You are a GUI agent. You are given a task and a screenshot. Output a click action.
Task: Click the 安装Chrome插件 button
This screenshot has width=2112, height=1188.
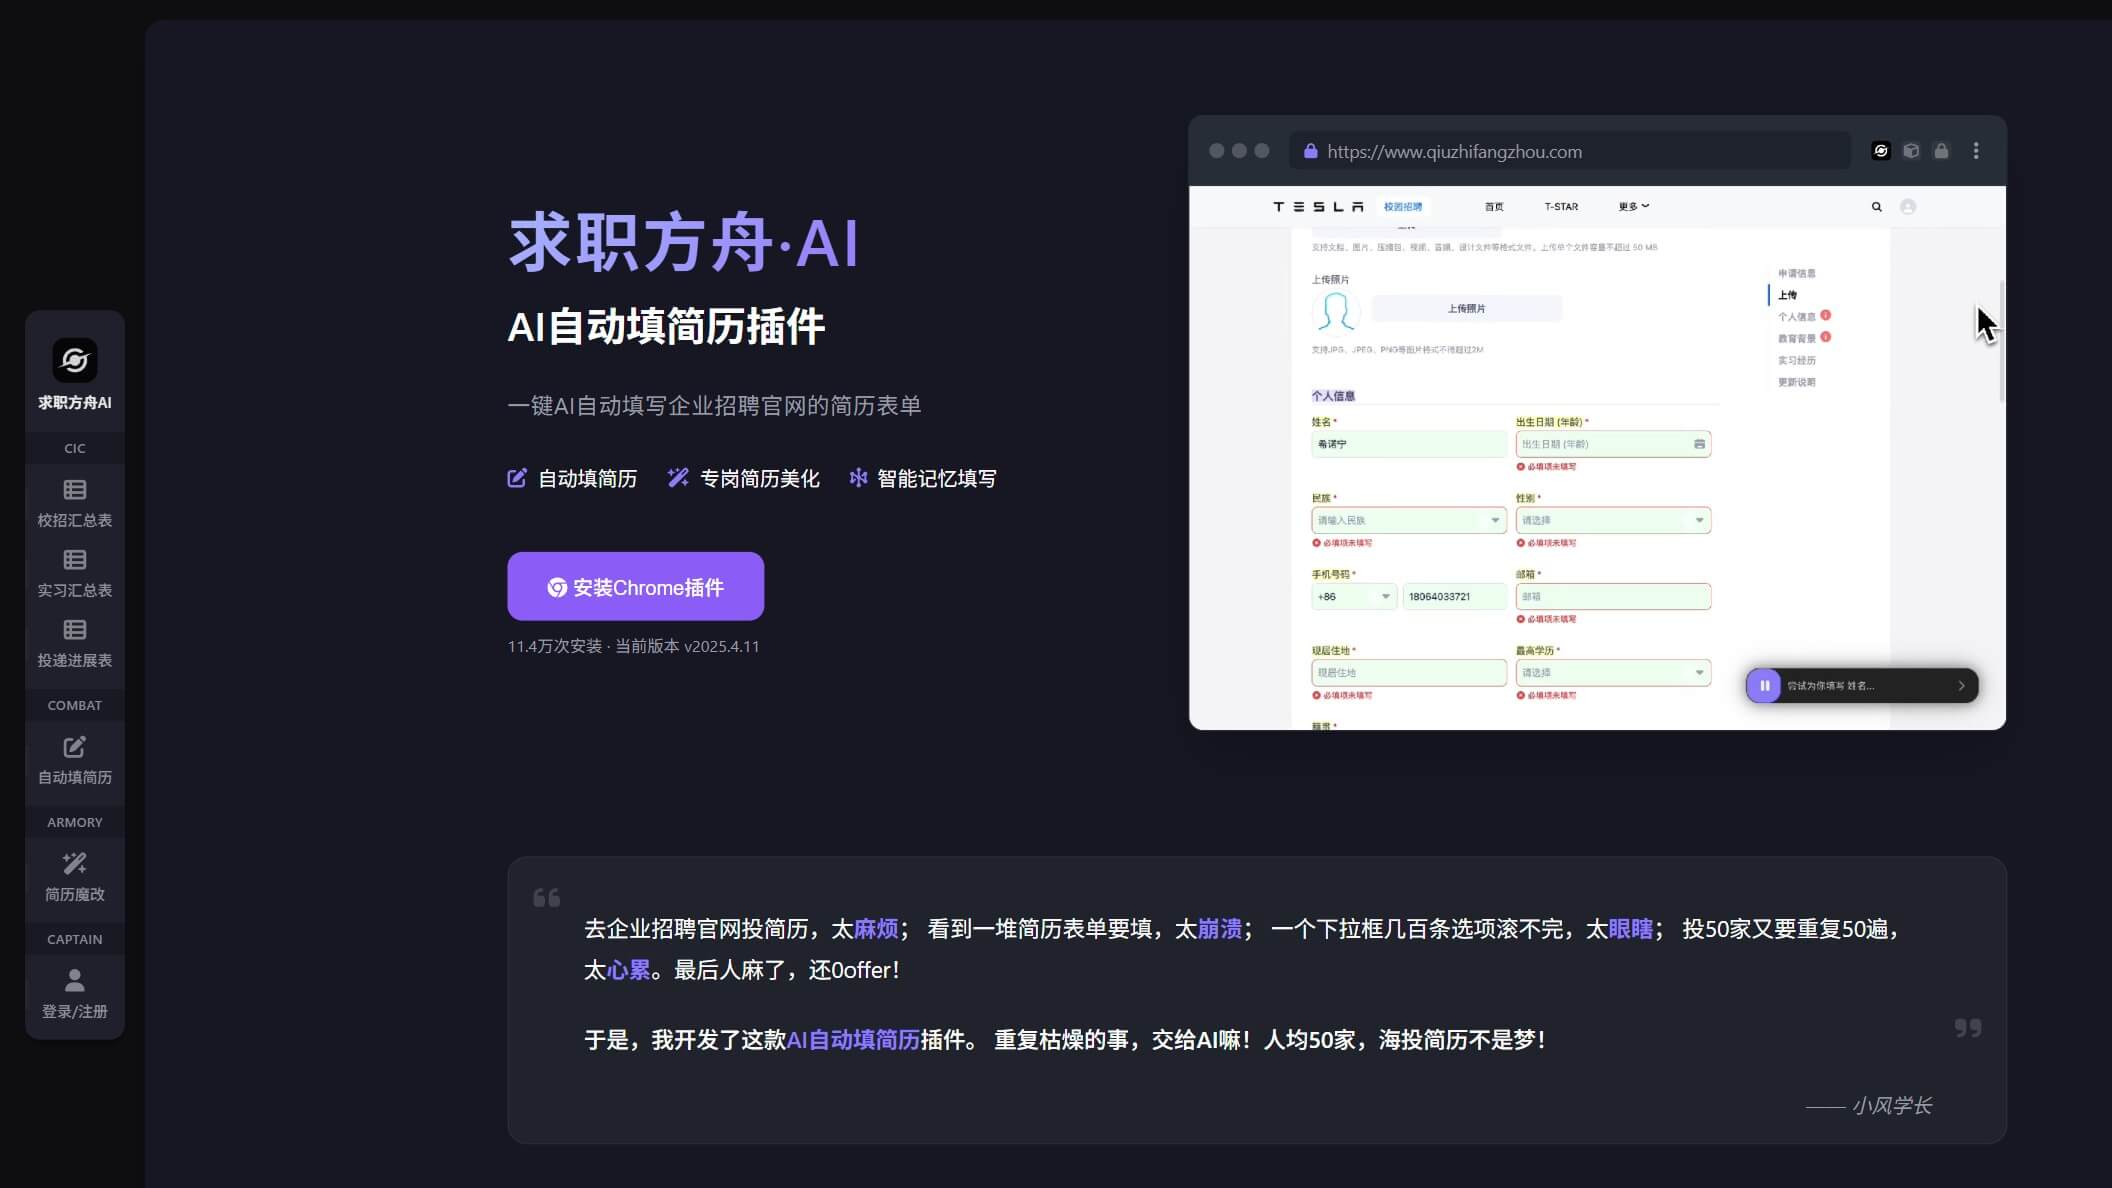pyautogui.click(x=635, y=587)
